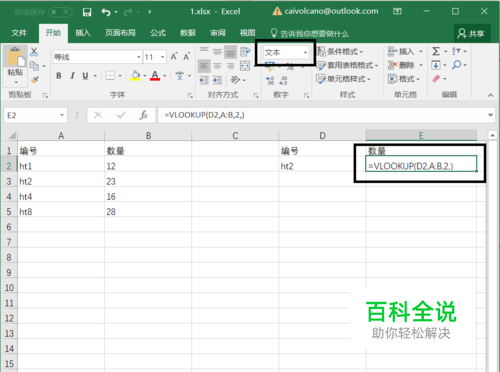
Task: Switch to the 审阅 tab
Action: coord(218,33)
